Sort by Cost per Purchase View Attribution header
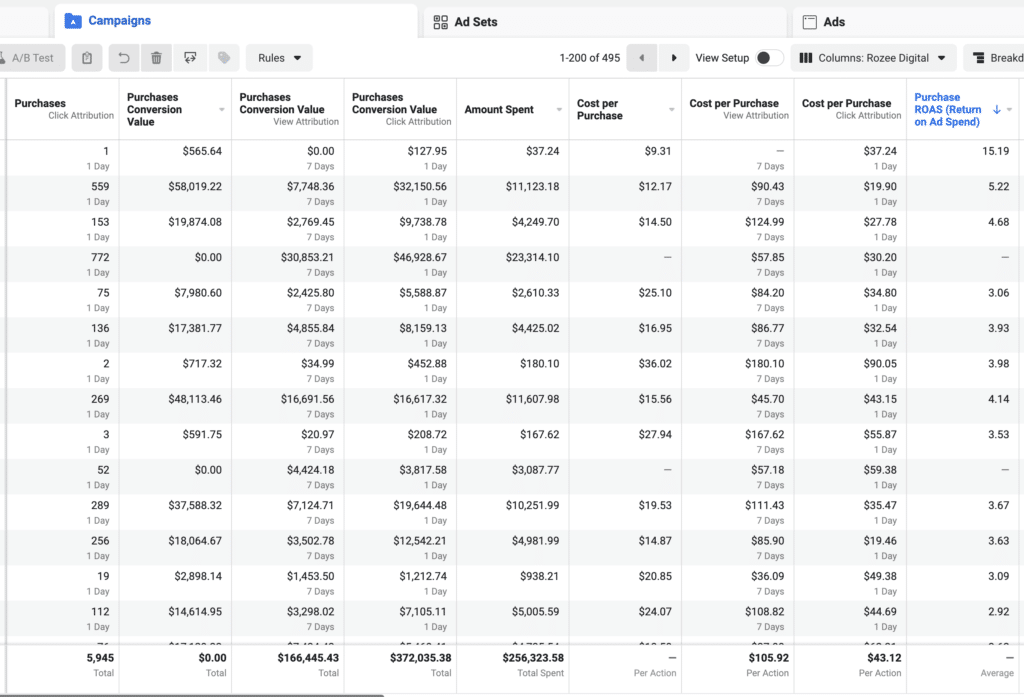 739,109
